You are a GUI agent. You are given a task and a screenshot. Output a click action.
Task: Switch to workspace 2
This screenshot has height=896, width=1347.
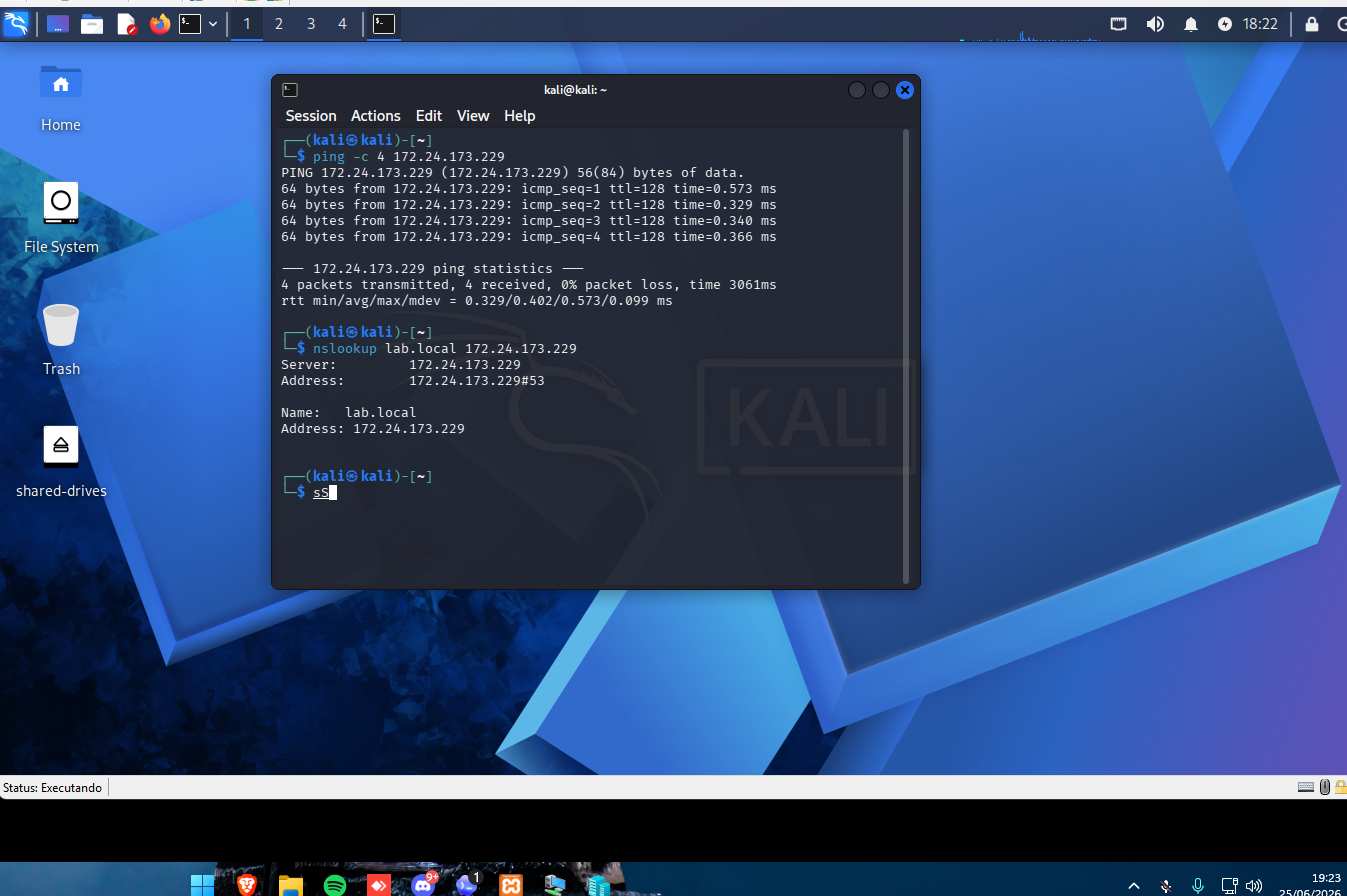click(x=279, y=24)
